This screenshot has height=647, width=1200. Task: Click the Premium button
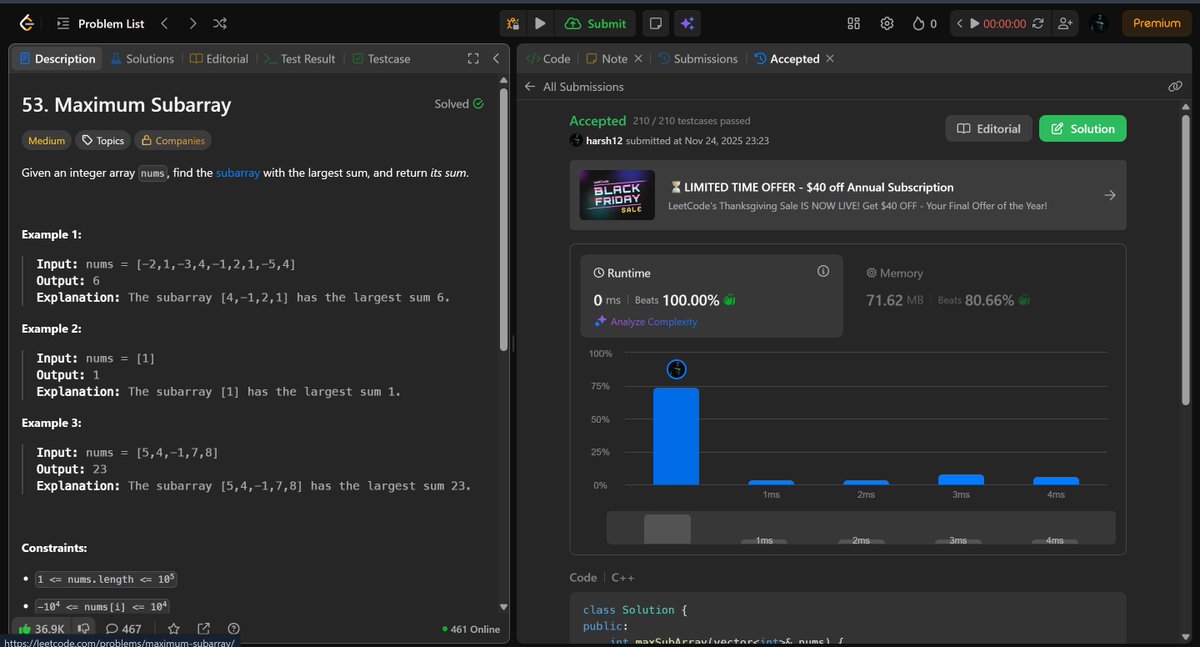1156,23
